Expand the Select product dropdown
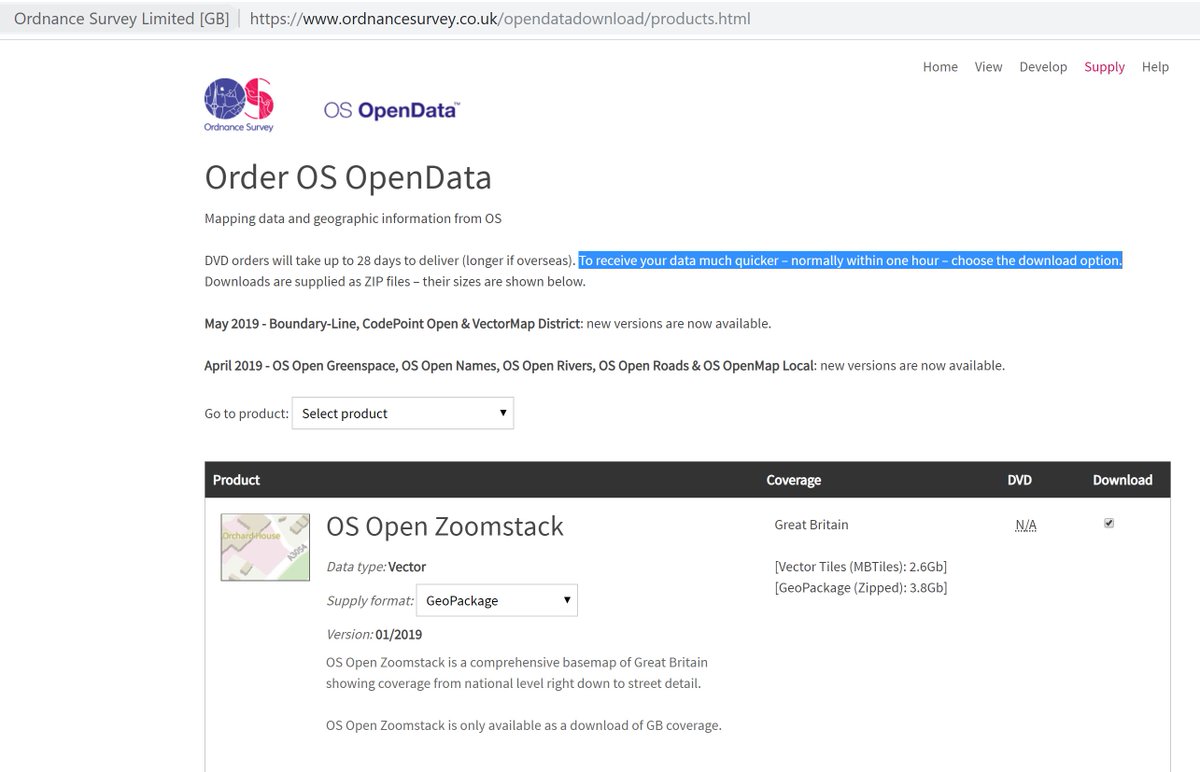This screenshot has width=1200, height=772. coord(403,413)
